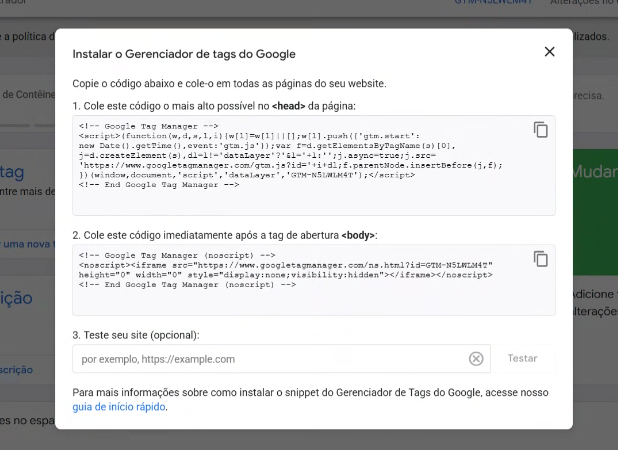Click the '2. Cole este código imediatamente' instruction

[225, 235]
